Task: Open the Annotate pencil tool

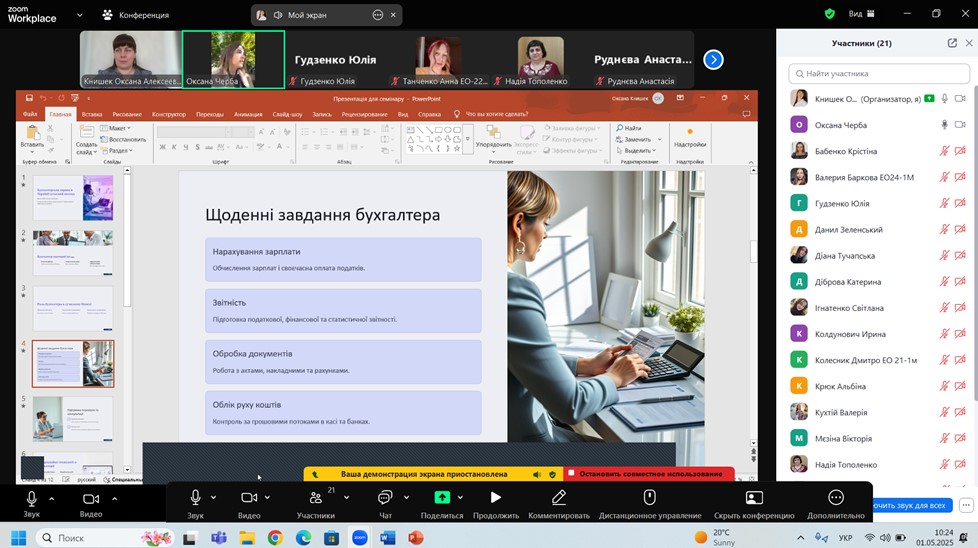Action: click(559, 497)
